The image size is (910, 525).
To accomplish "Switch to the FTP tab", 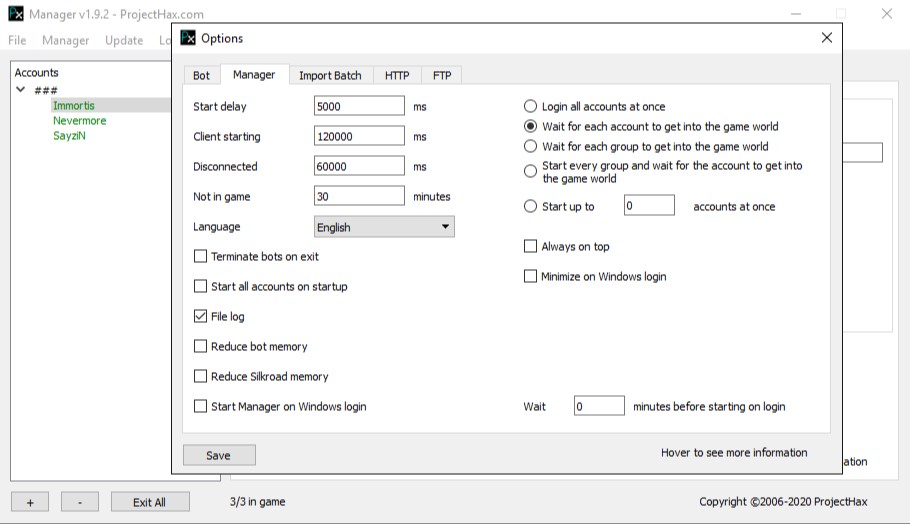I will [441, 75].
